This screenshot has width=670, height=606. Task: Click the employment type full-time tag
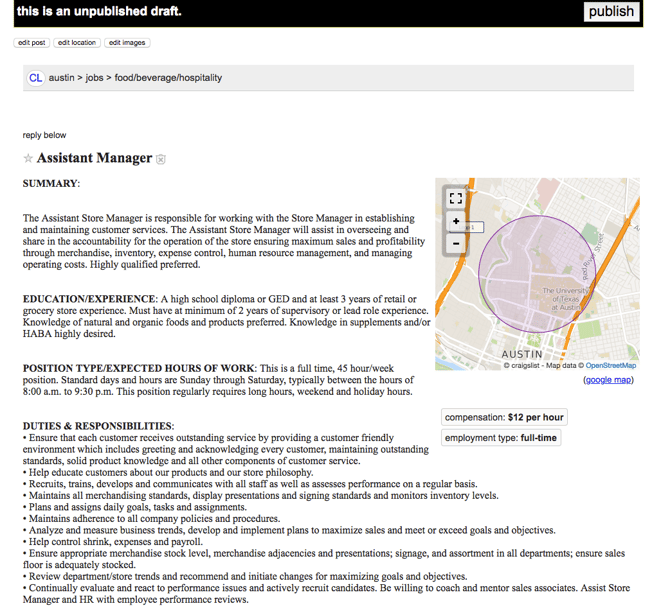click(501, 438)
